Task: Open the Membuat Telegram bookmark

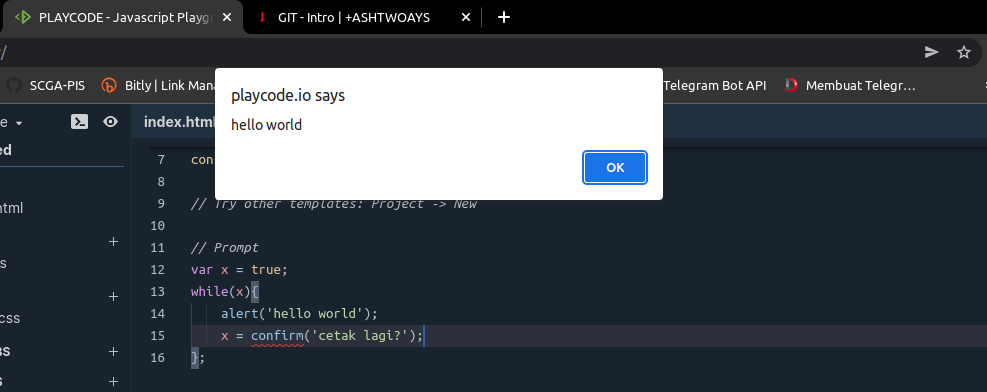Action: [849, 85]
